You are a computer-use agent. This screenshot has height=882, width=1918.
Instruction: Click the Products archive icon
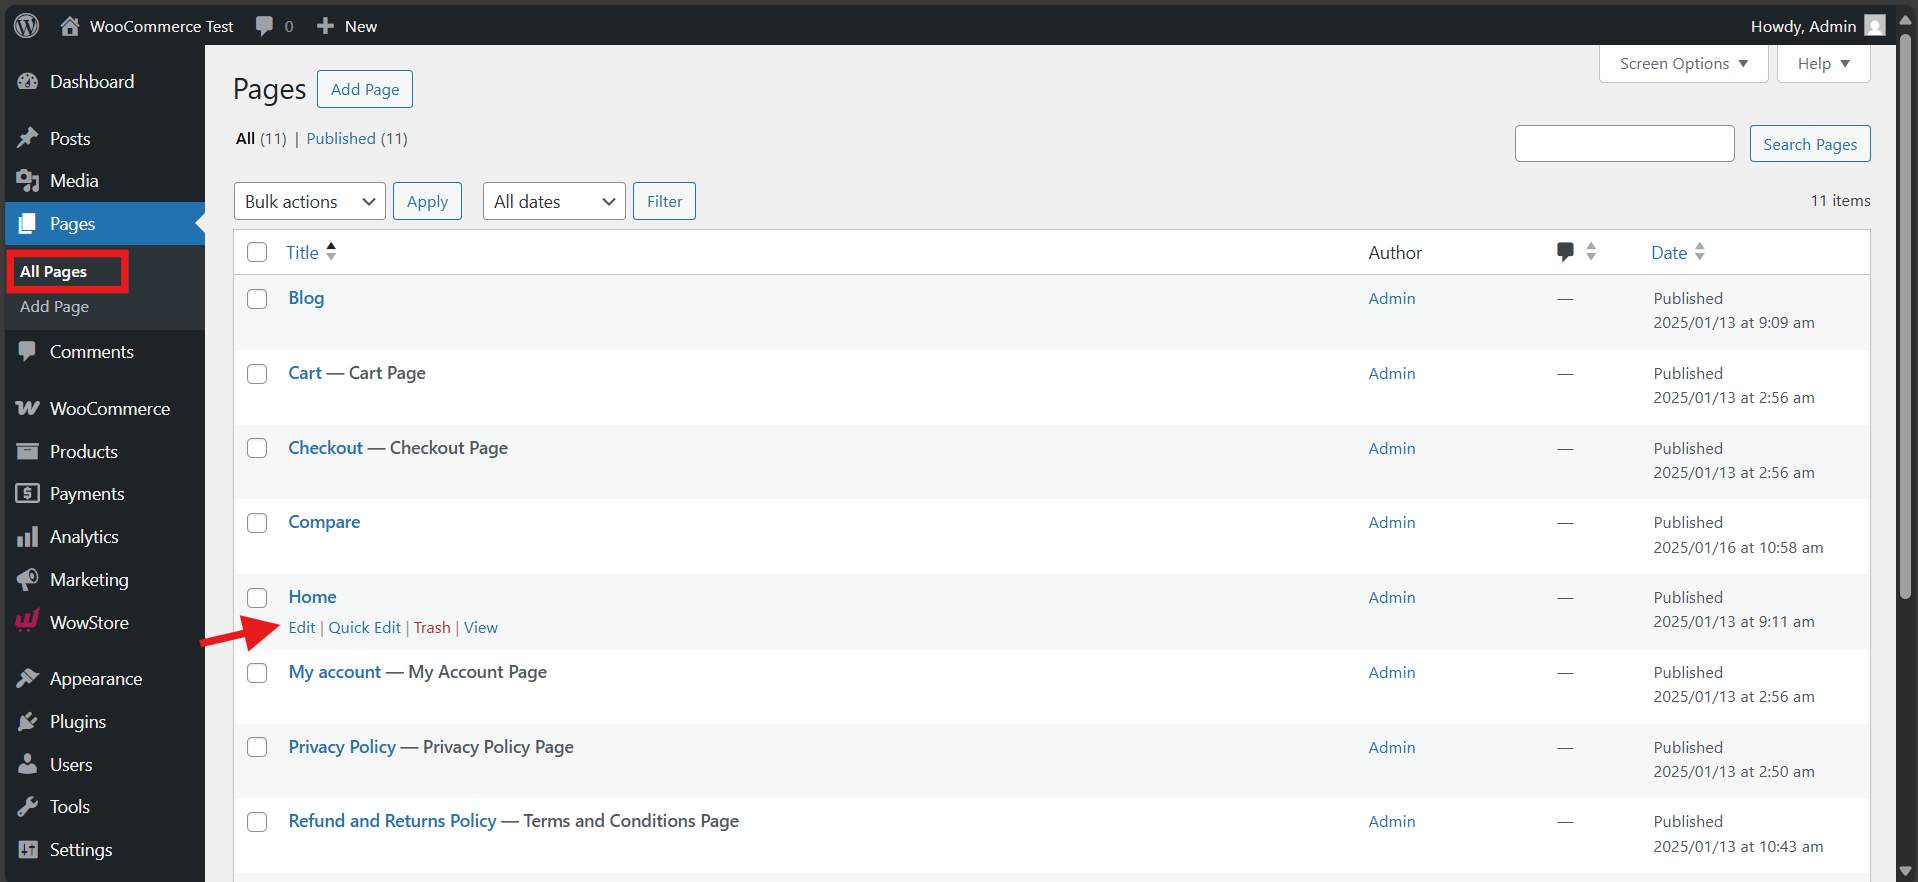pos(28,451)
